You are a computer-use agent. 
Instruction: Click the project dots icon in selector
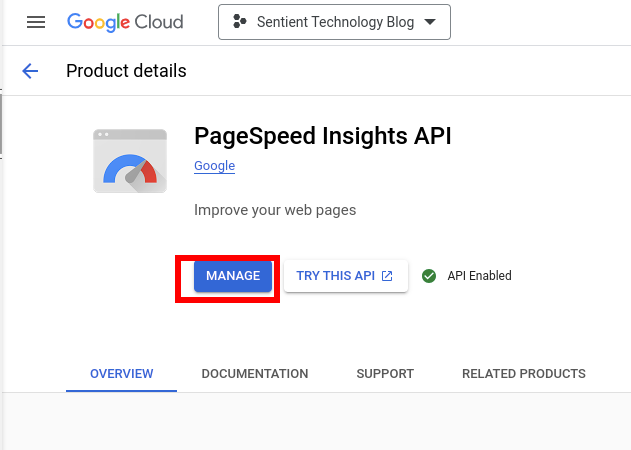coord(240,22)
